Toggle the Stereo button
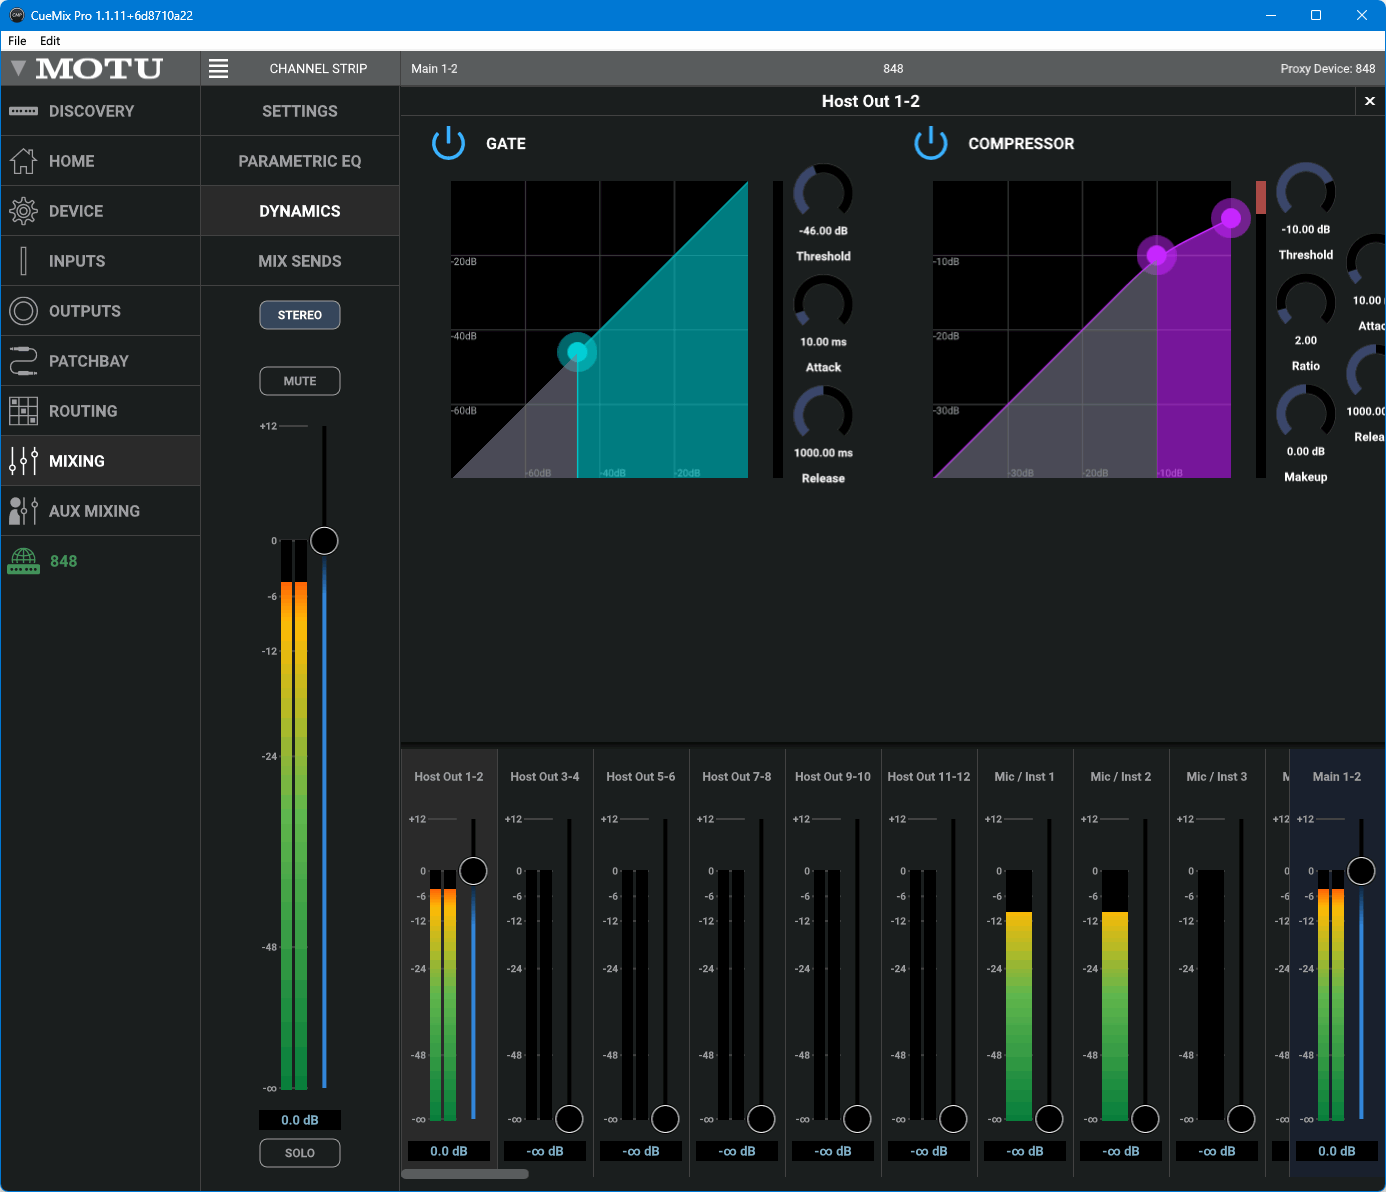This screenshot has height=1192, width=1386. click(x=300, y=315)
